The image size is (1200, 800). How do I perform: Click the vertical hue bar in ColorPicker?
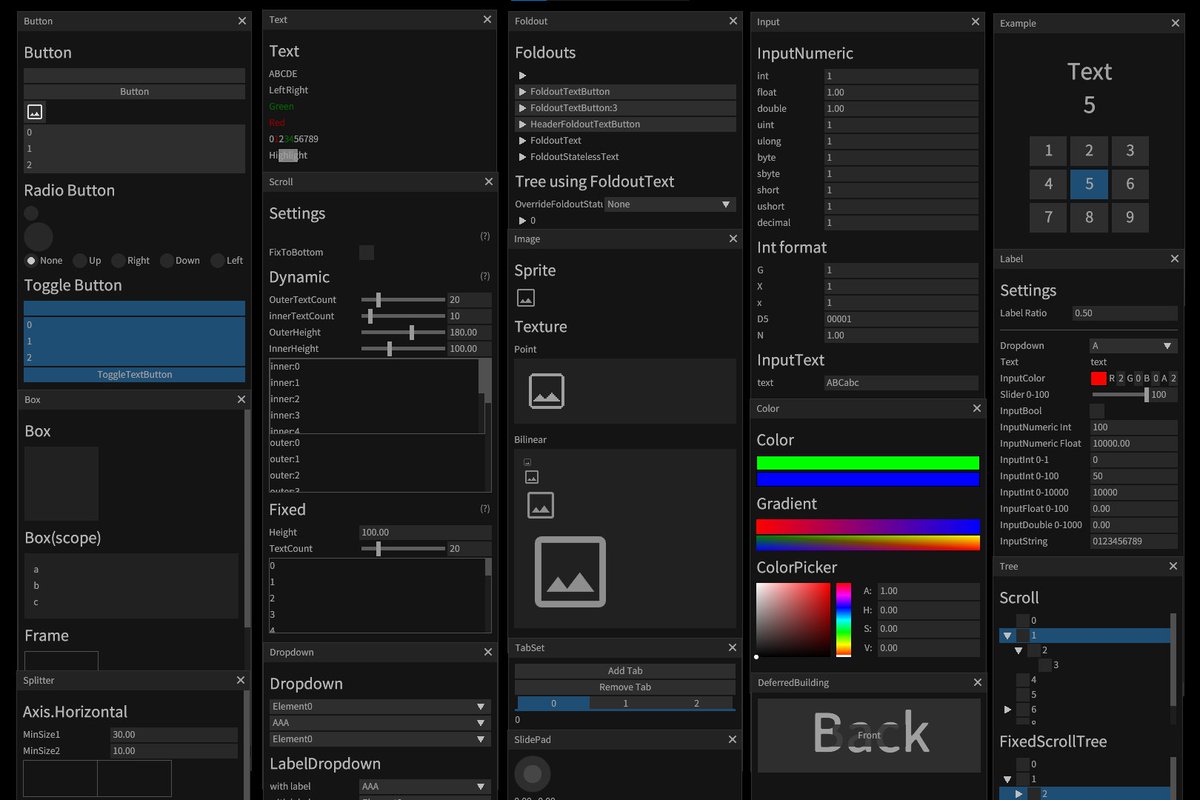(844, 619)
